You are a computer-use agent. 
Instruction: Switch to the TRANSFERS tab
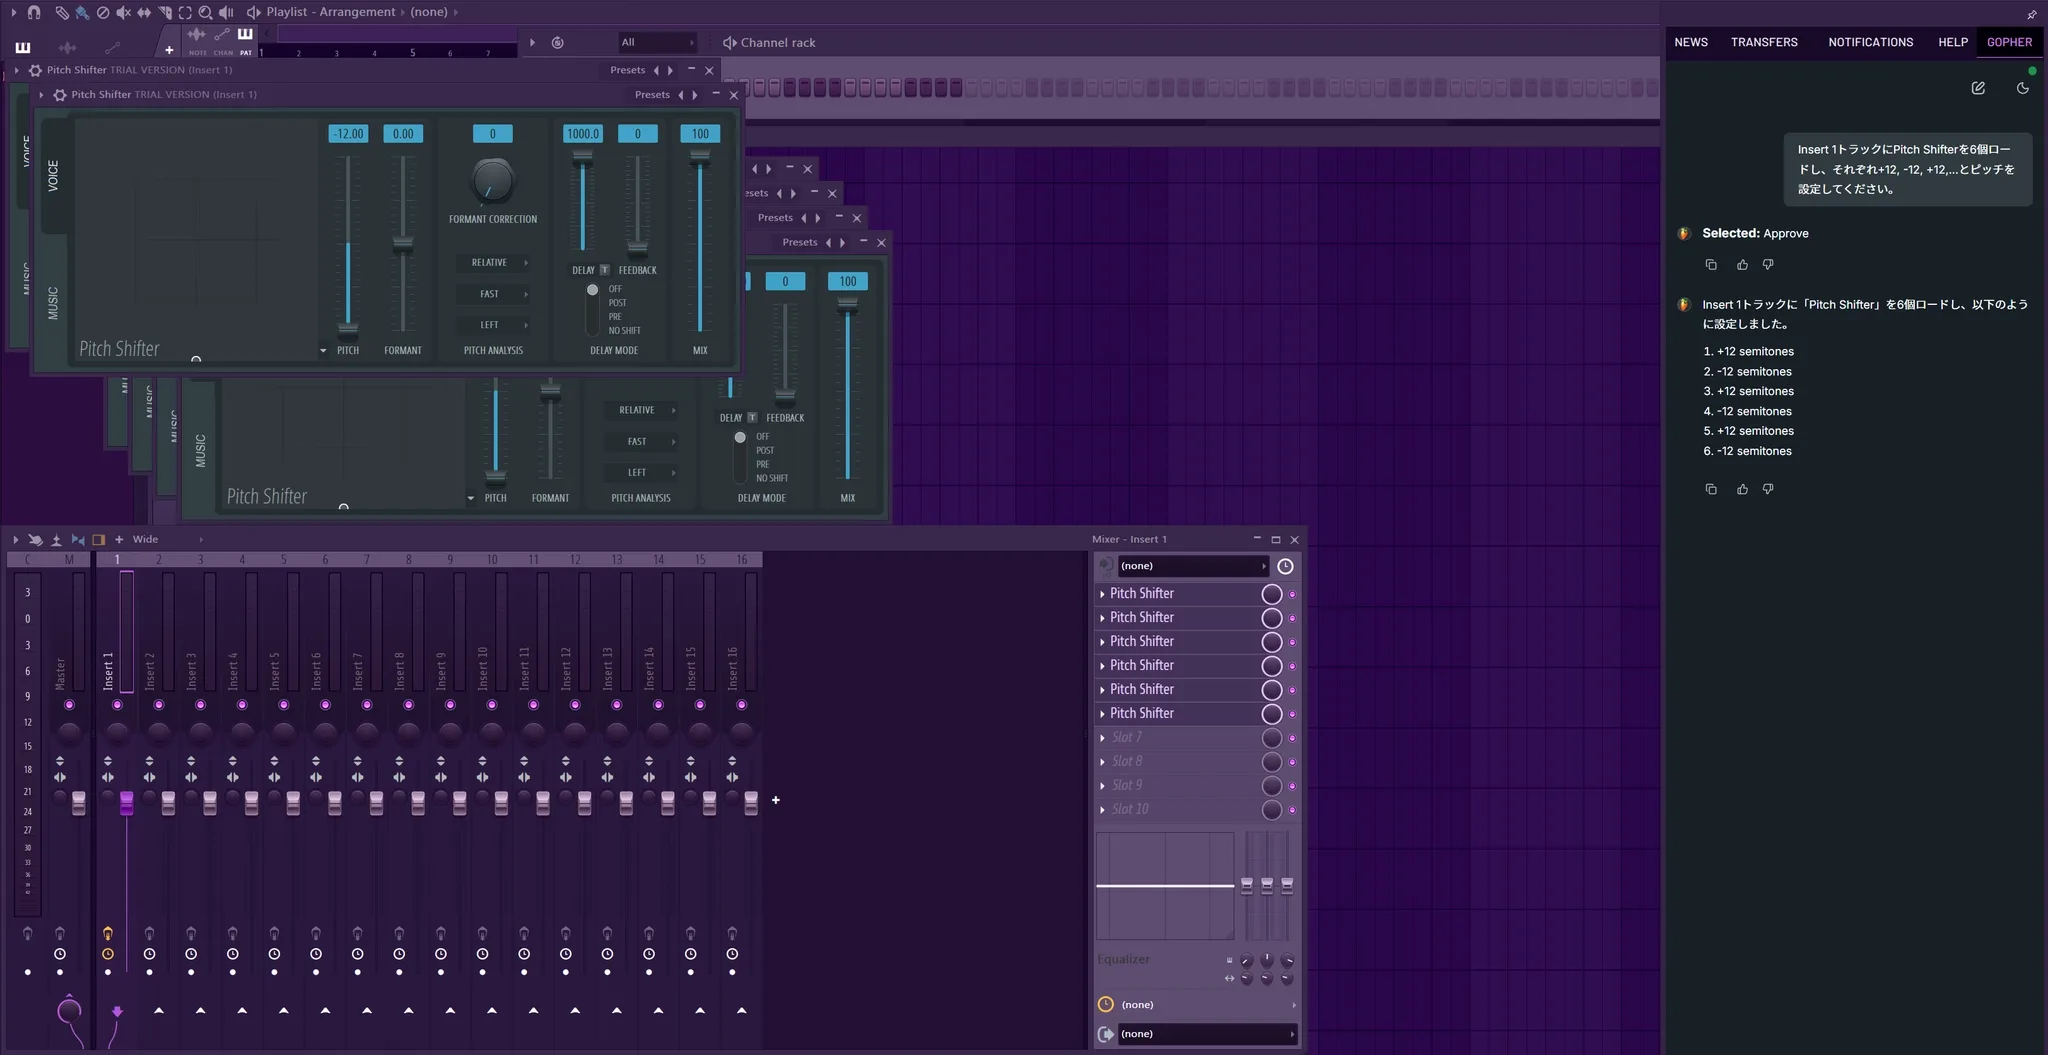[1764, 42]
